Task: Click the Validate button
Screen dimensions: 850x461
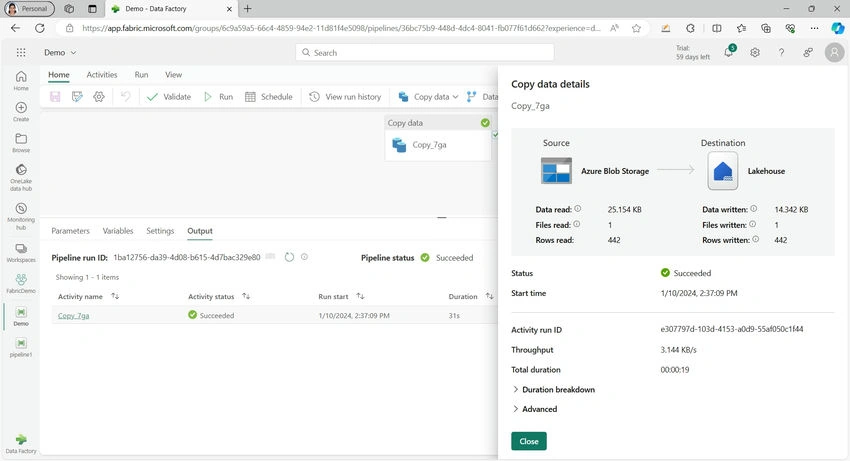Action: pos(169,97)
